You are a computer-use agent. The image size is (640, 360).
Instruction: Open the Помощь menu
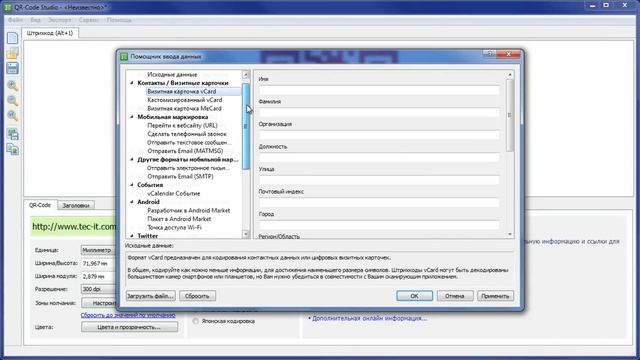click(x=119, y=20)
